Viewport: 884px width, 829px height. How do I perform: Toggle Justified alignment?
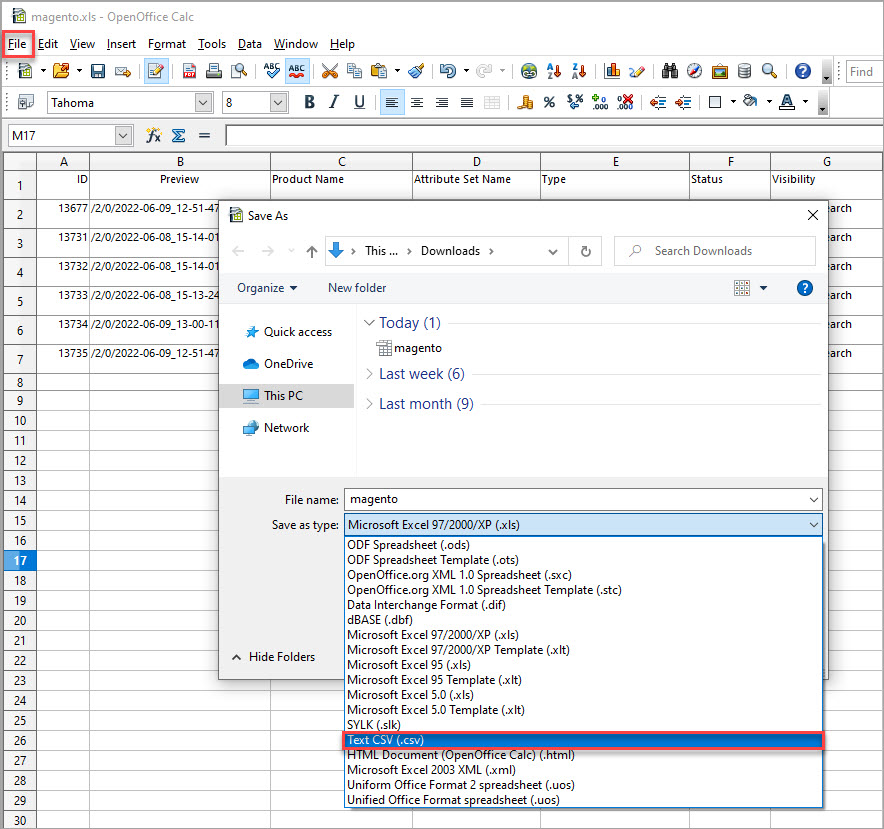pyautogui.click(x=467, y=102)
